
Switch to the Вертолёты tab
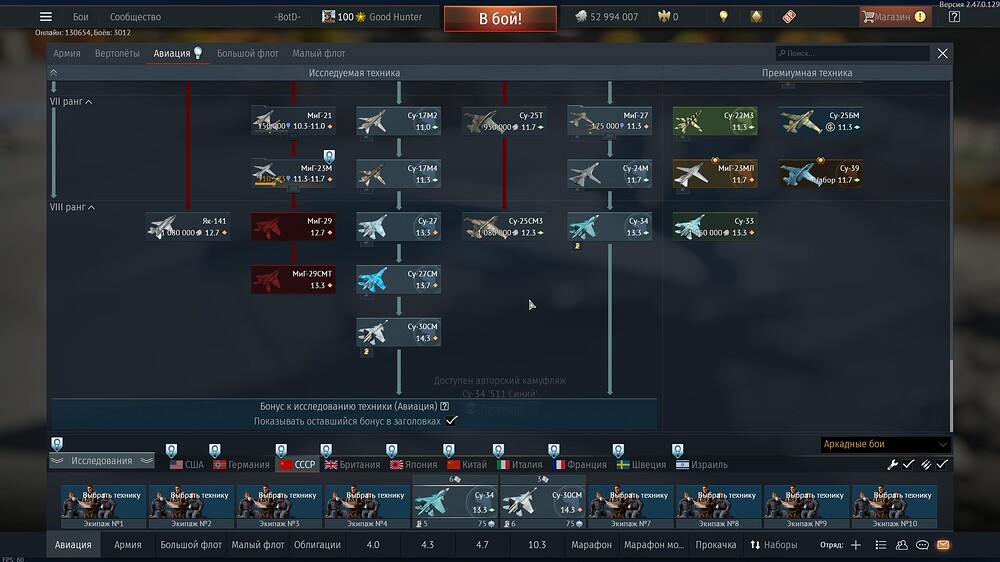117,54
